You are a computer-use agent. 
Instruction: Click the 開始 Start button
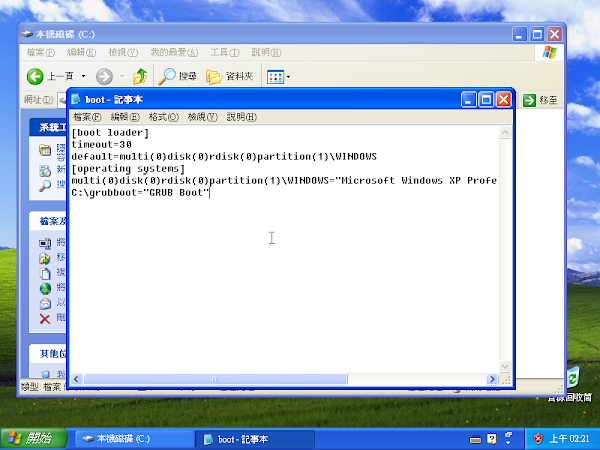tap(33, 439)
